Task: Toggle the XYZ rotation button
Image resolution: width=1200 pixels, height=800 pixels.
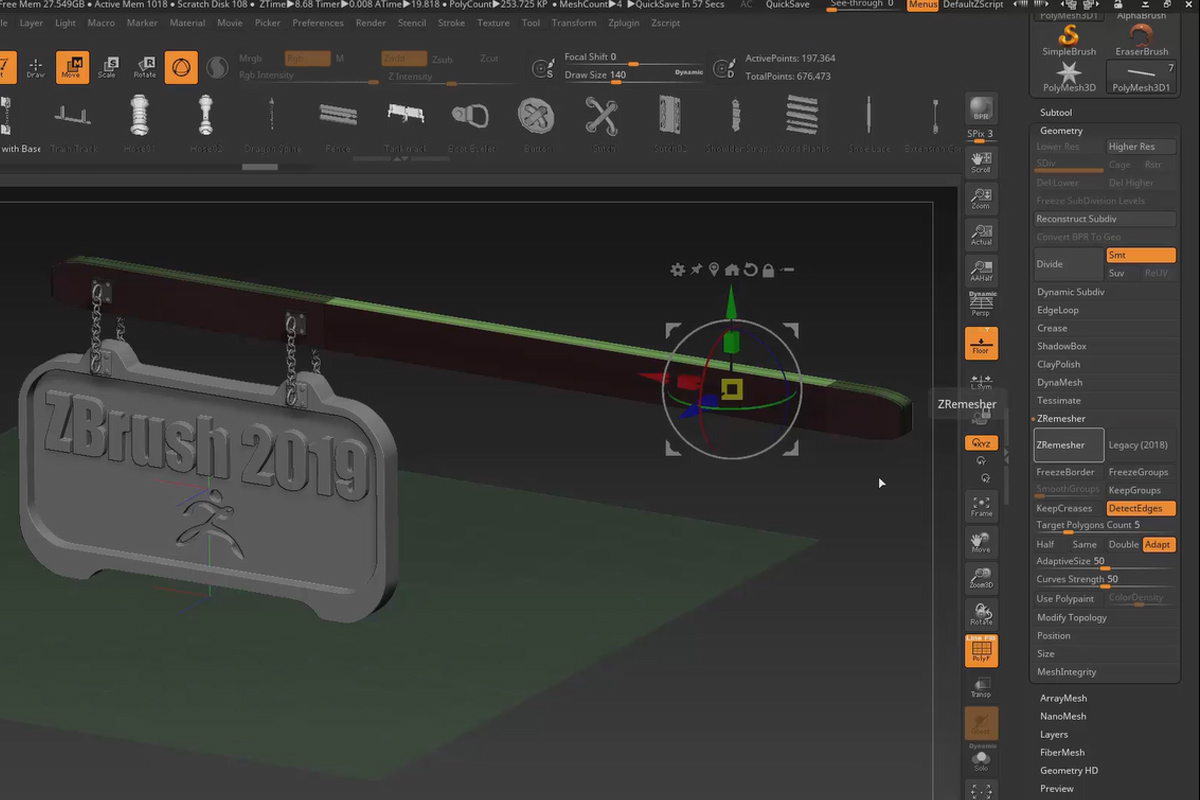Action: click(981, 442)
